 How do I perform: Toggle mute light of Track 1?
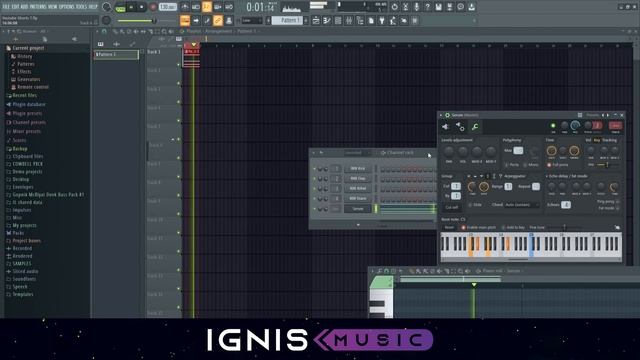(178, 64)
